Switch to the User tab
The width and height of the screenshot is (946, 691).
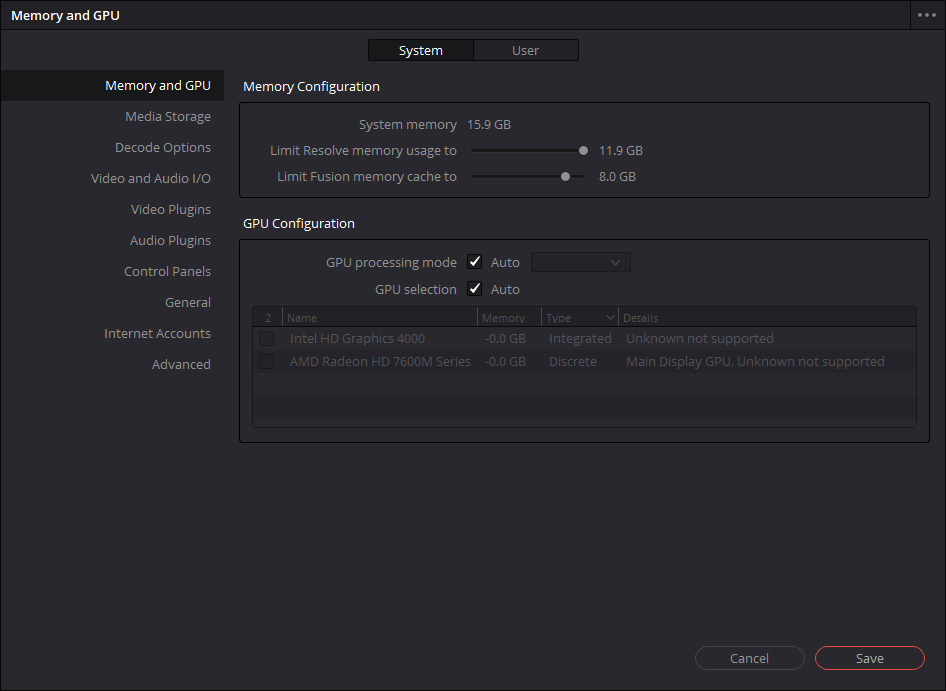525,50
